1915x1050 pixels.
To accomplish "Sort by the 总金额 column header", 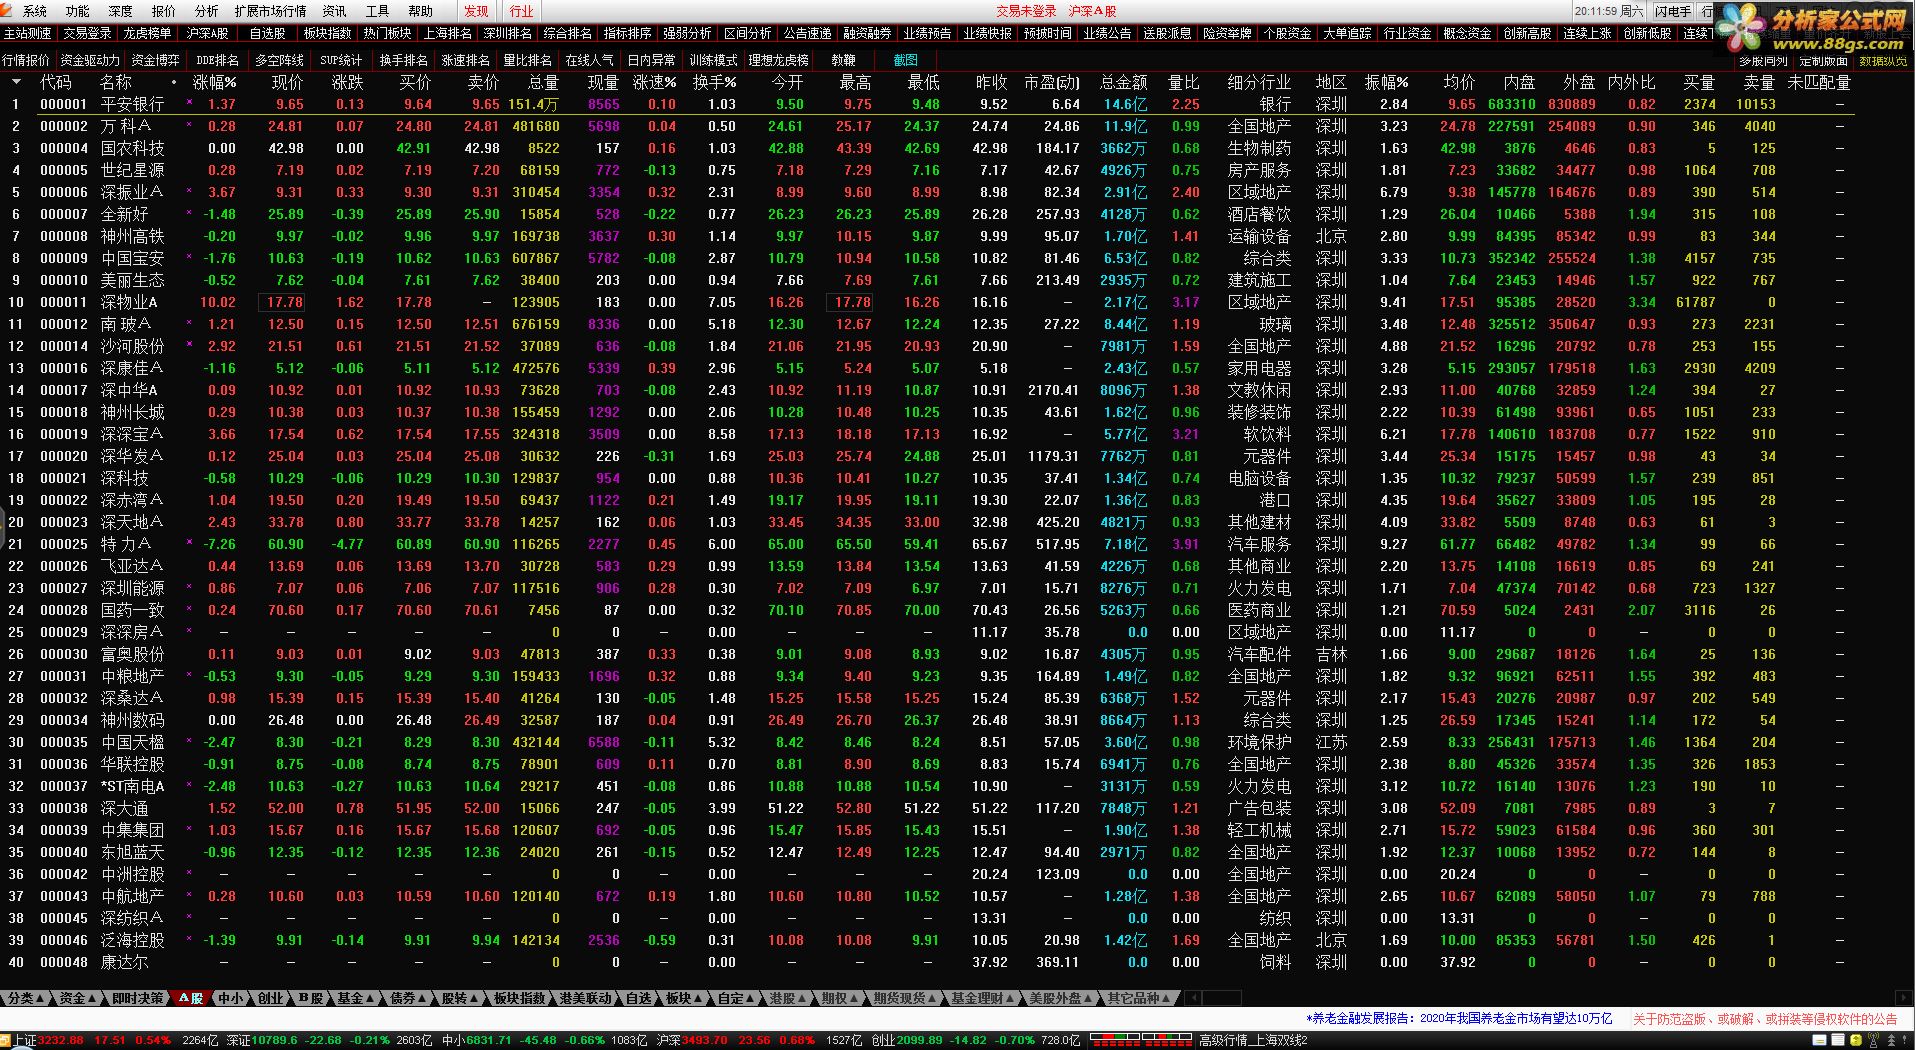I will point(1123,82).
